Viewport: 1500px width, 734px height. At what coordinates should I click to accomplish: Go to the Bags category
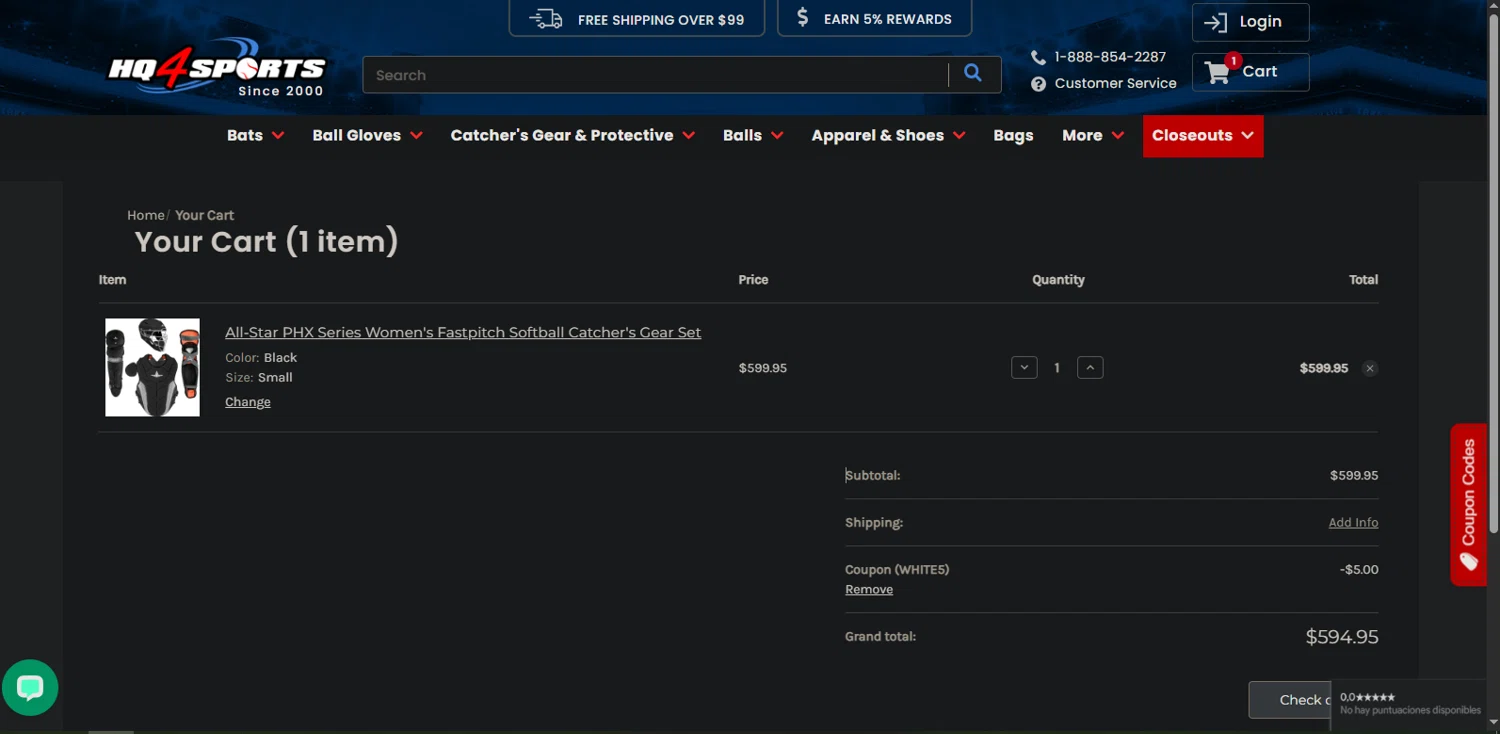click(1013, 136)
